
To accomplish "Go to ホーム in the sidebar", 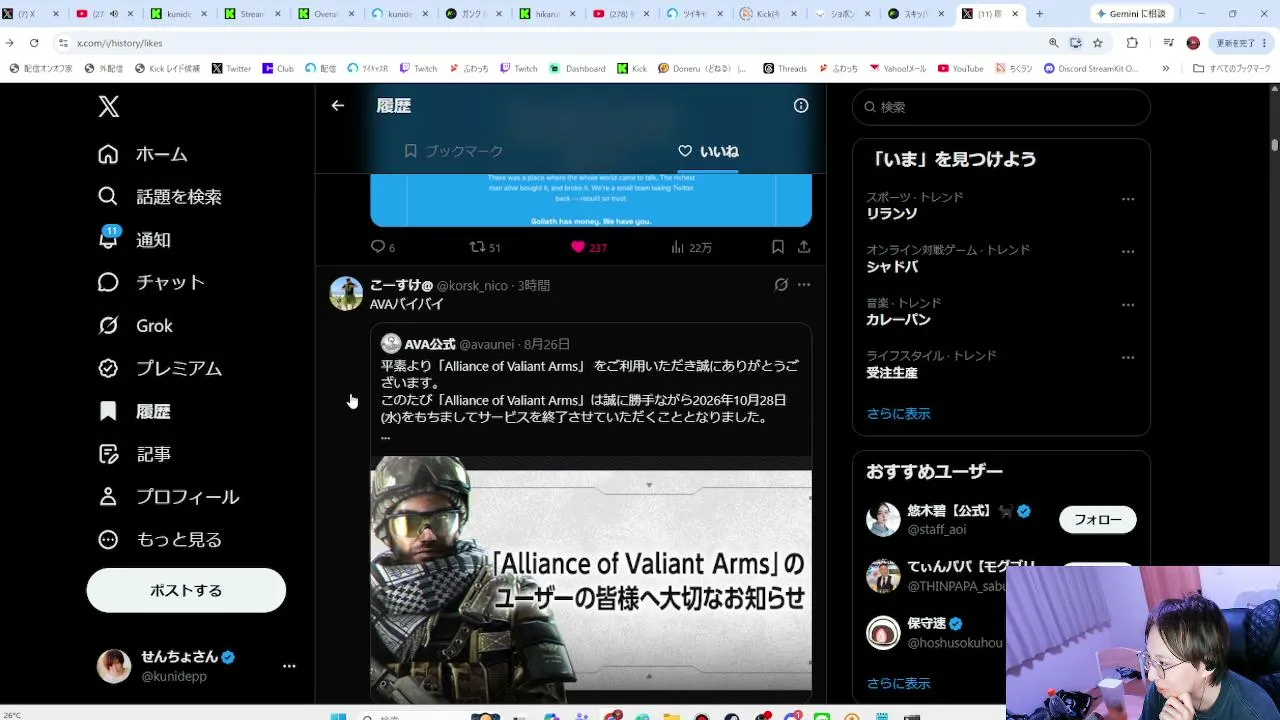I will tap(142, 154).
